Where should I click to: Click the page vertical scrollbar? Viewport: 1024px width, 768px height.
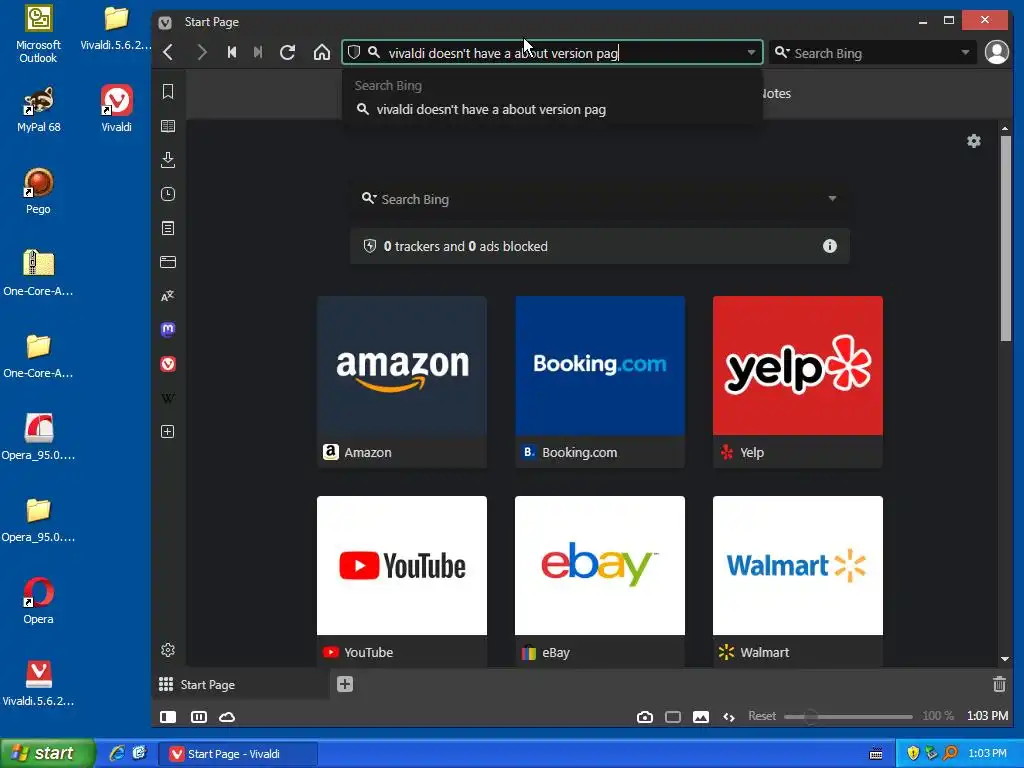click(1005, 238)
